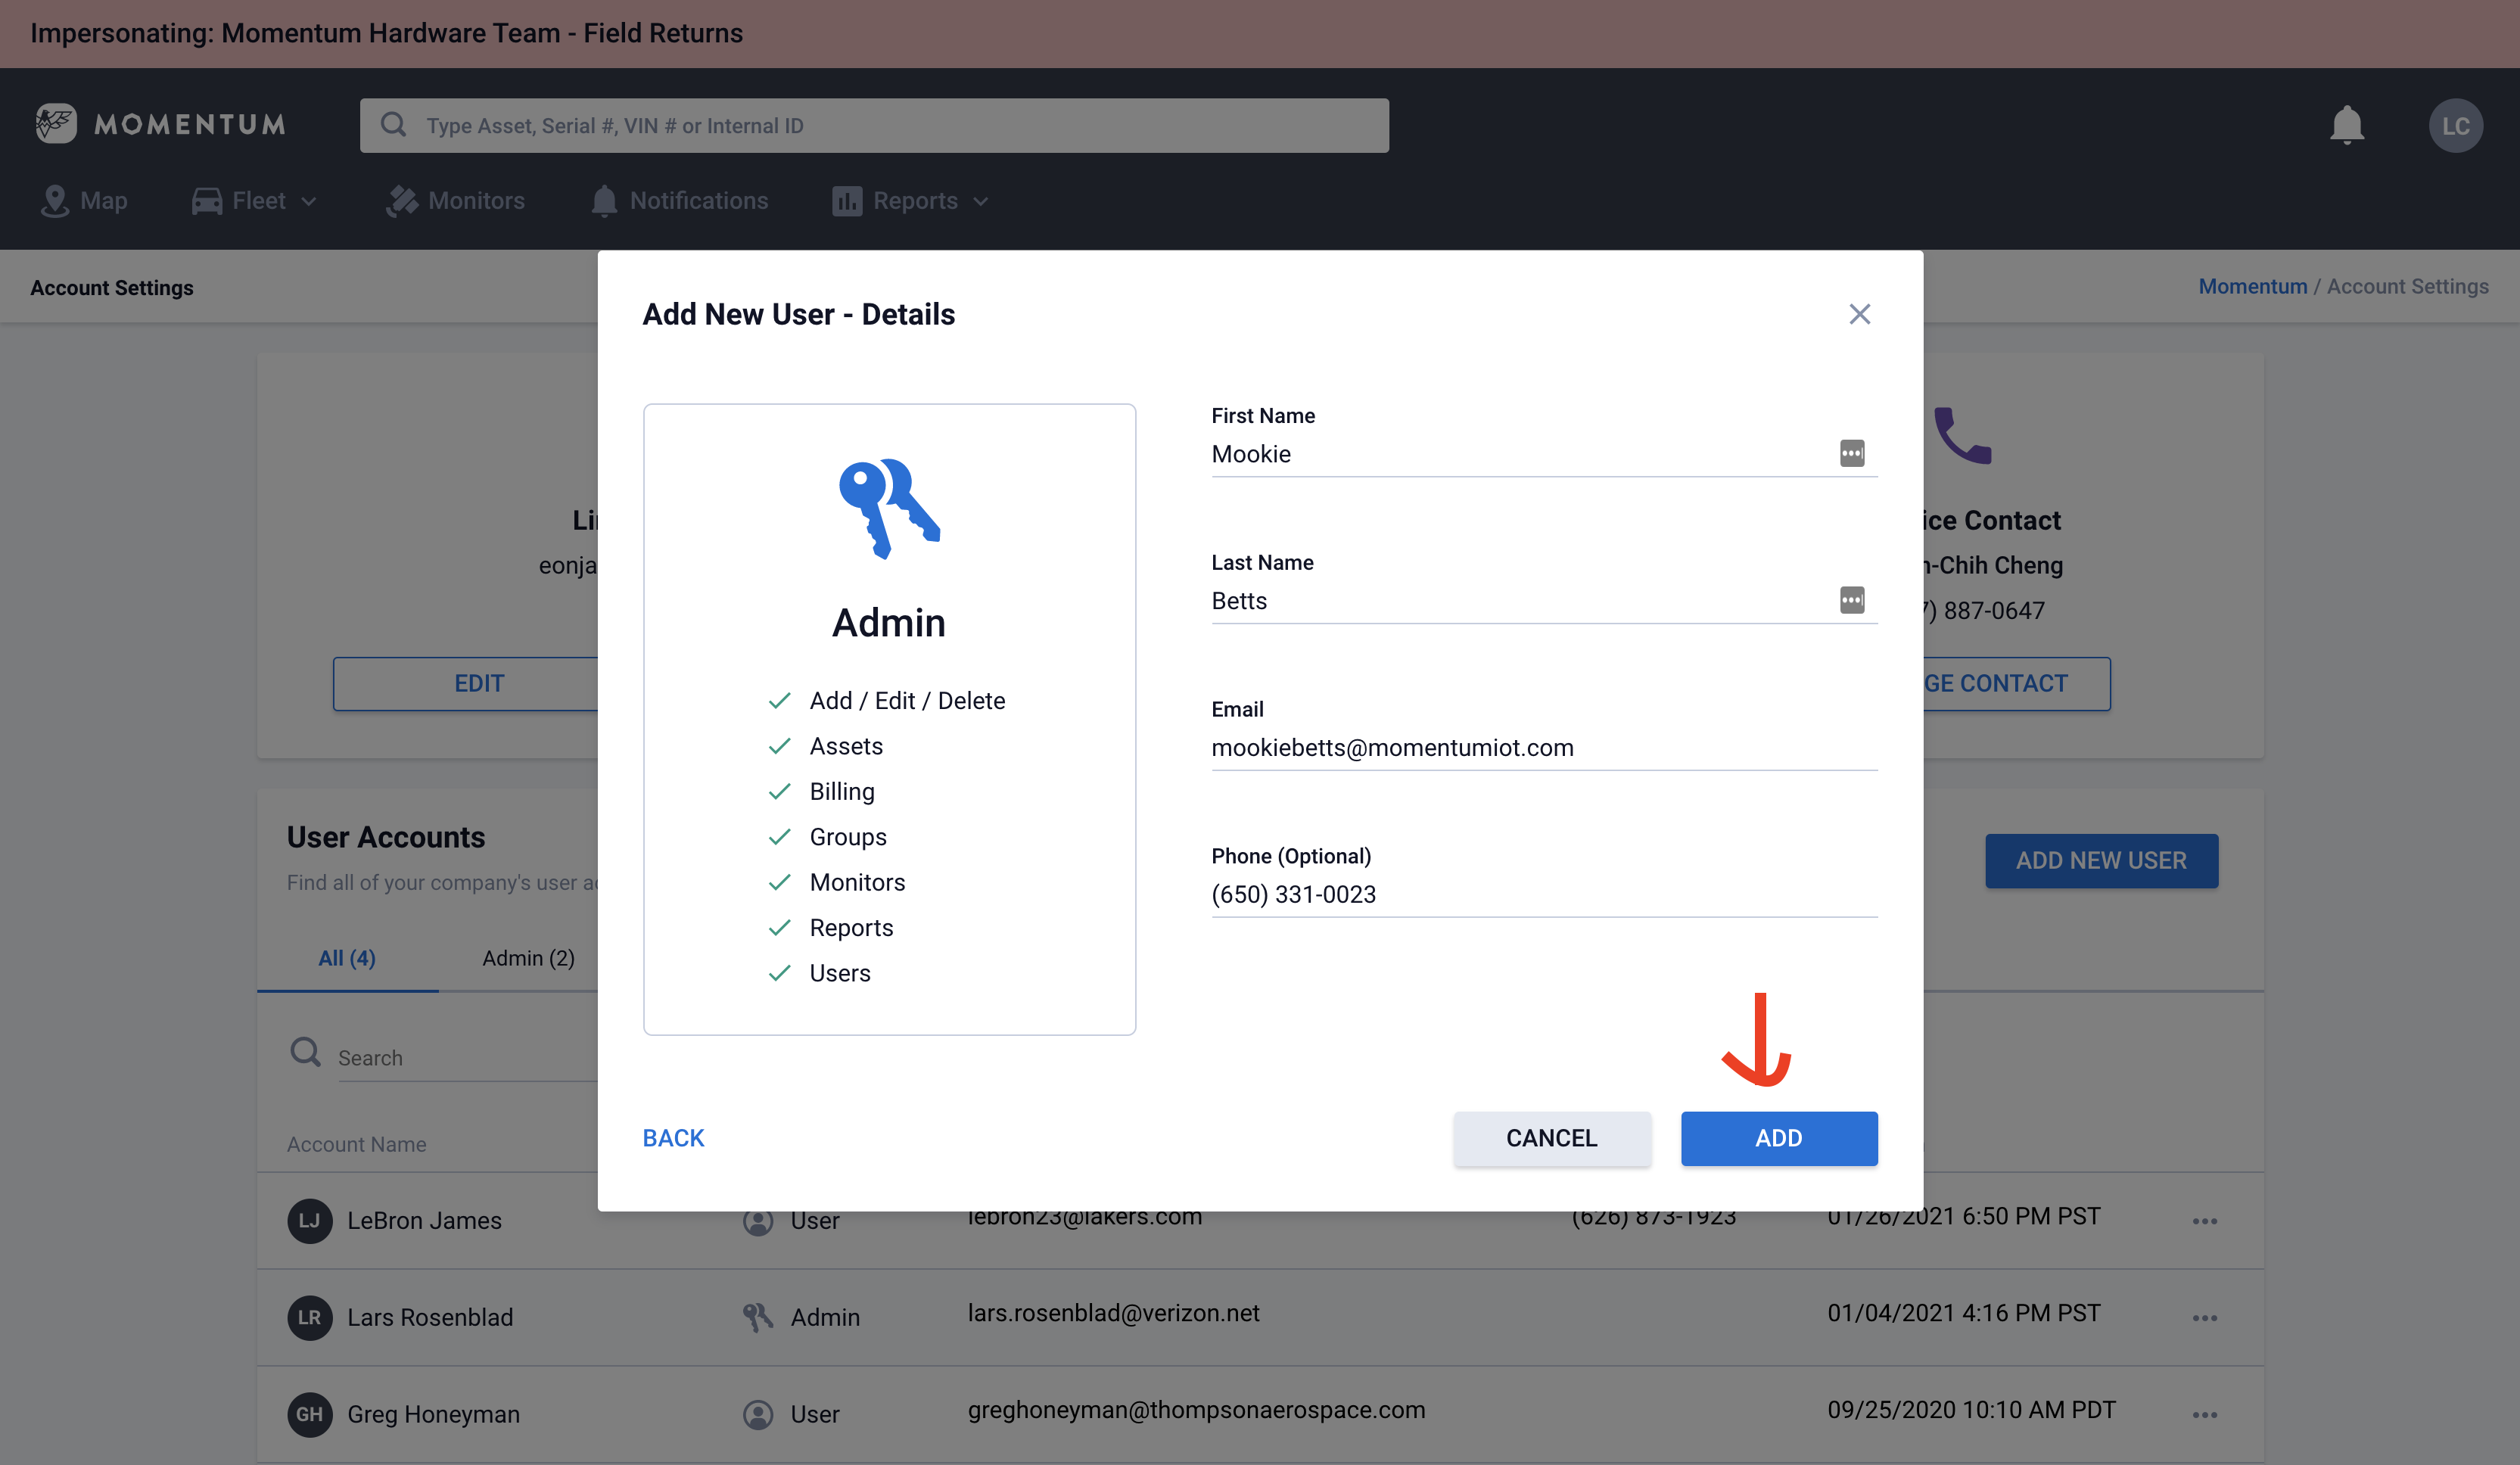This screenshot has height=1465, width=2520.
Task: Switch to the Admin (2) tab
Action: coord(528,958)
